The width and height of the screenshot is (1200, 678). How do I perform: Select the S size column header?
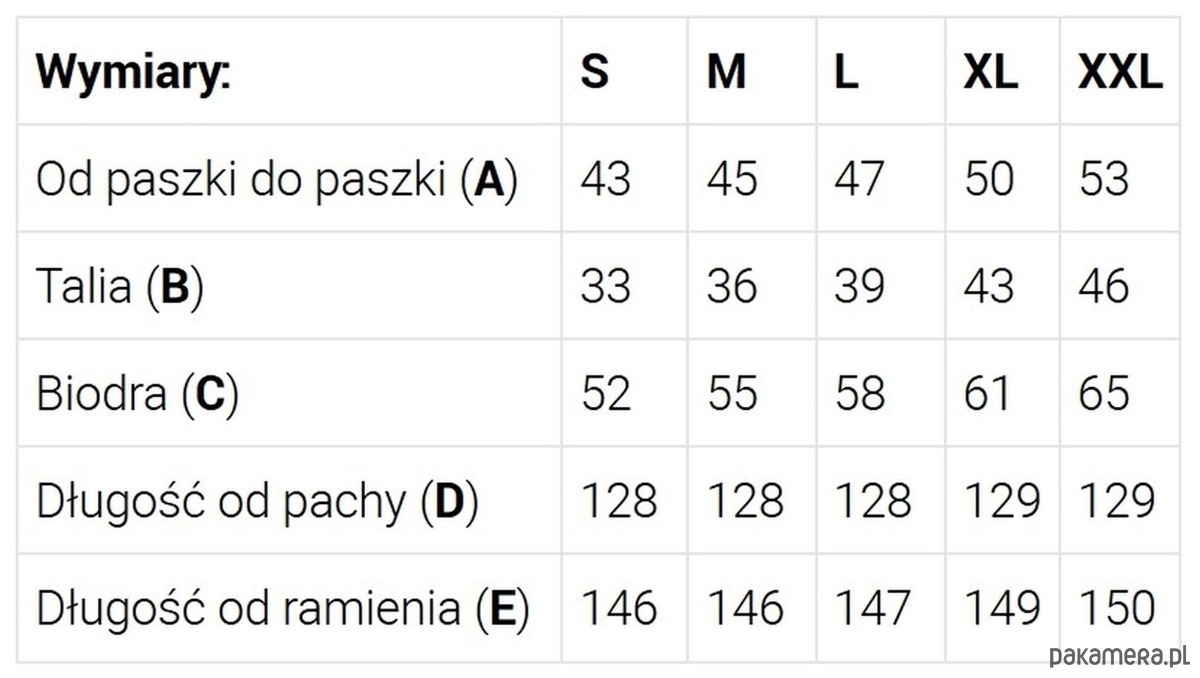(594, 72)
